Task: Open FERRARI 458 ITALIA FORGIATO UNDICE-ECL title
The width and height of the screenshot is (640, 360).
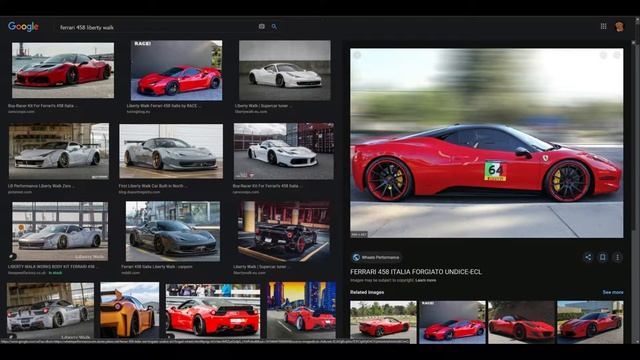Action: point(416,272)
